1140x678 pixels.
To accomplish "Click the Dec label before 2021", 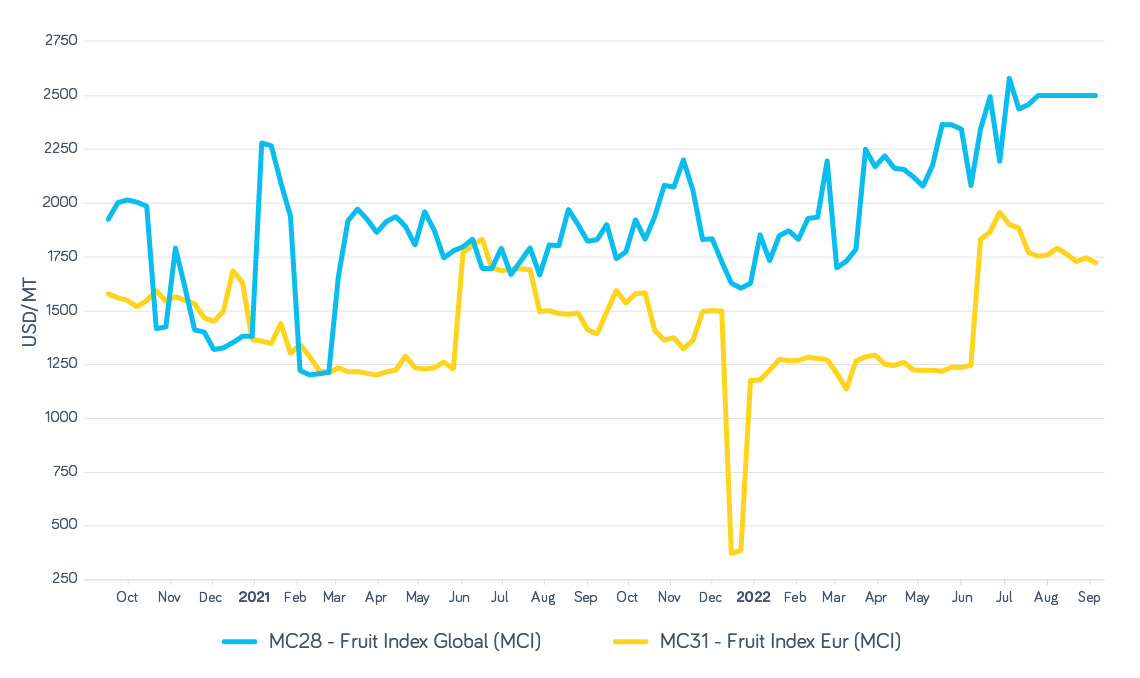I will pos(210,598).
